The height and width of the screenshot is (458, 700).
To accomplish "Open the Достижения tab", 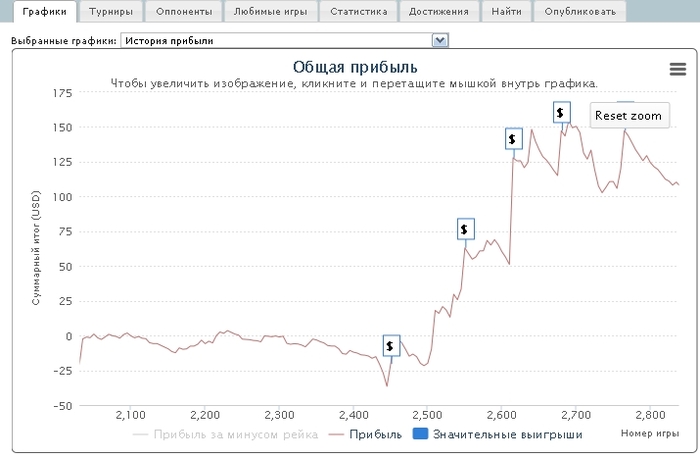I will tap(439, 12).
